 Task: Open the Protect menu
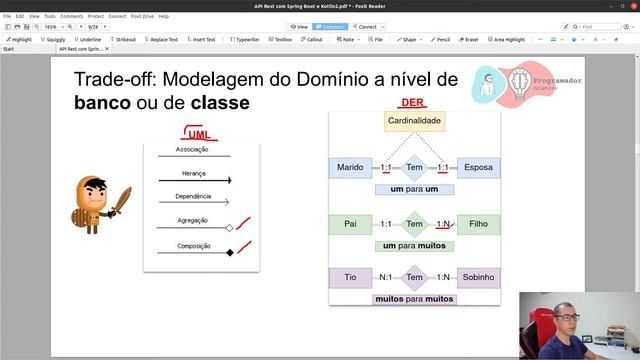tap(96, 16)
